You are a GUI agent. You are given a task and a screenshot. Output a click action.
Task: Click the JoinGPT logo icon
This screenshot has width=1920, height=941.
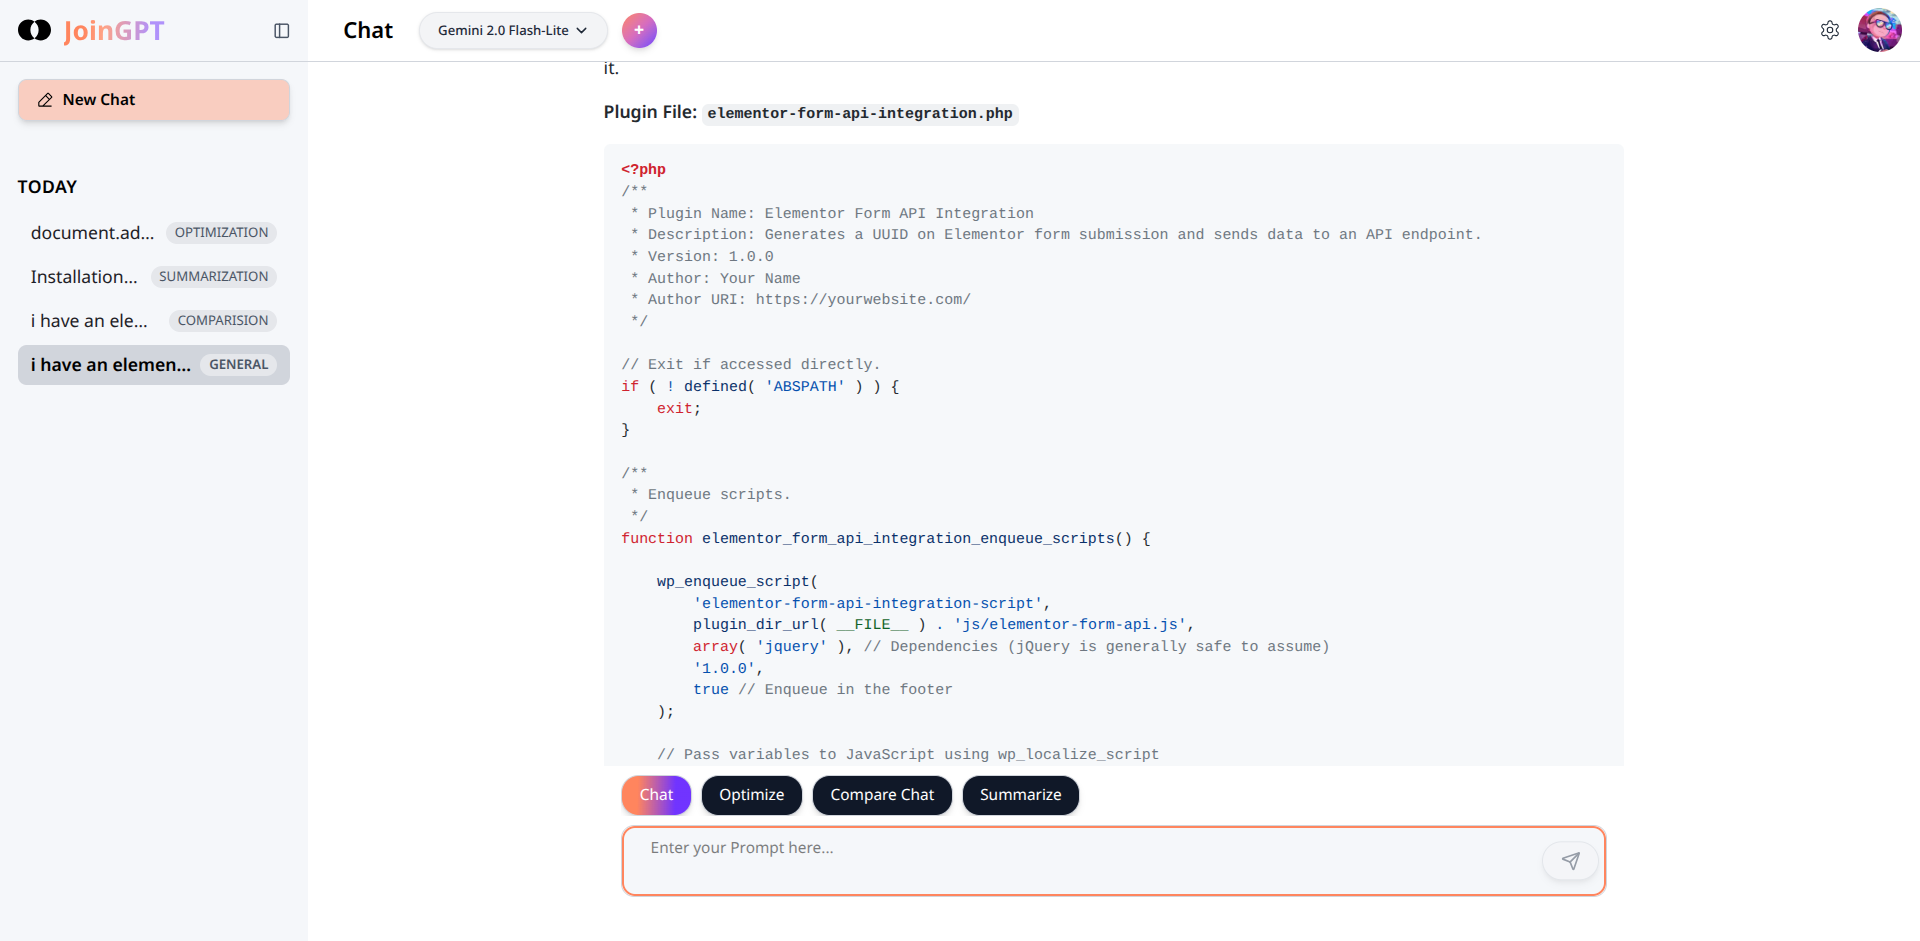34,31
